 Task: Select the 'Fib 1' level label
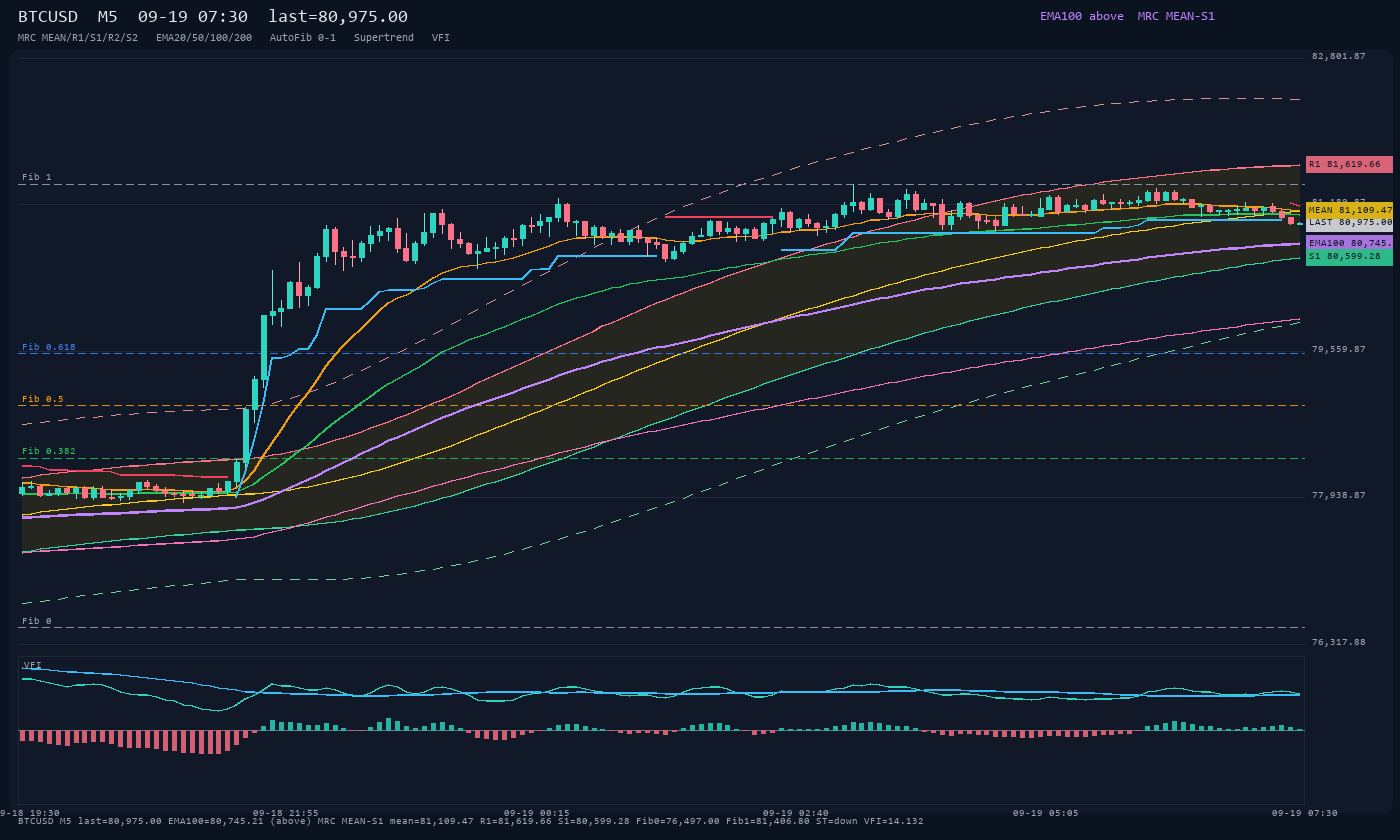(x=37, y=177)
